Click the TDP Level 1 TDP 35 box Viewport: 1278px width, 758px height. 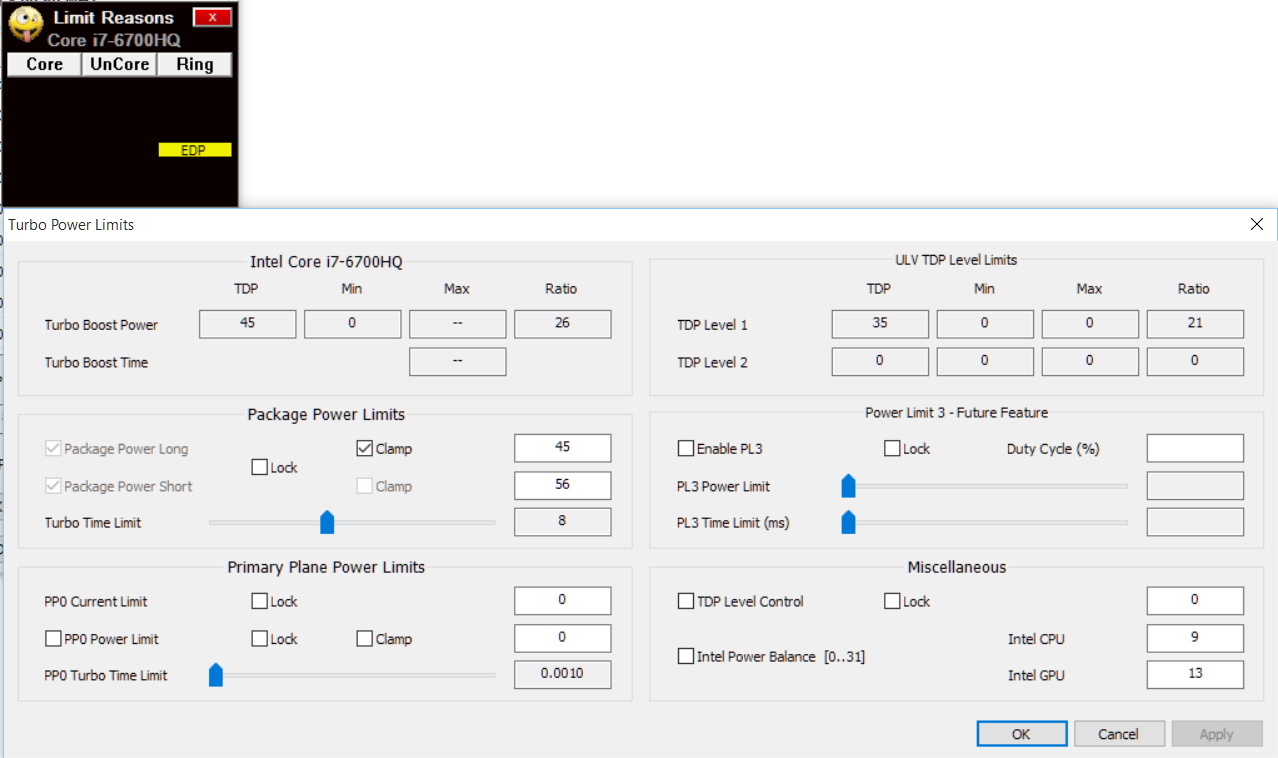pyautogui.click(x=880, y=324)
